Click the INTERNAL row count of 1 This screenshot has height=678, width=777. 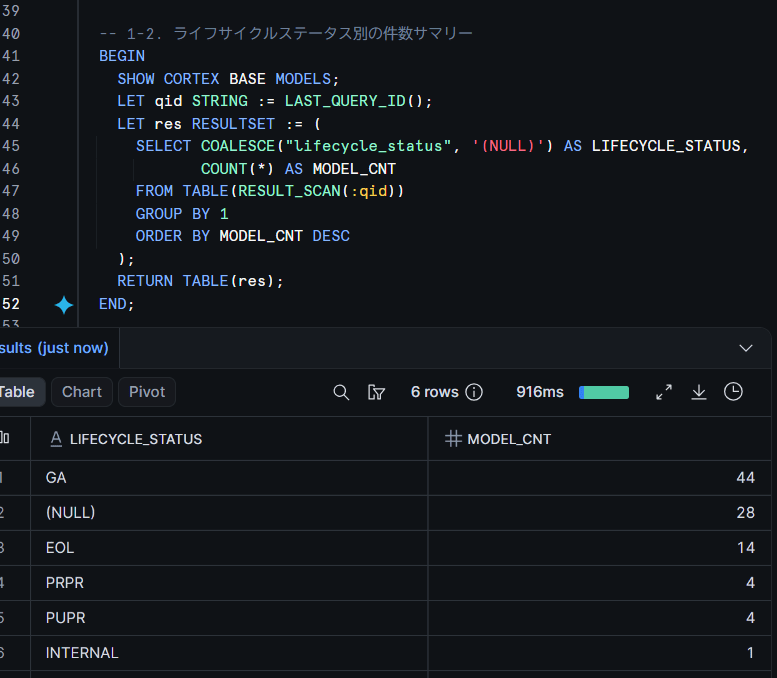[599, 653]
